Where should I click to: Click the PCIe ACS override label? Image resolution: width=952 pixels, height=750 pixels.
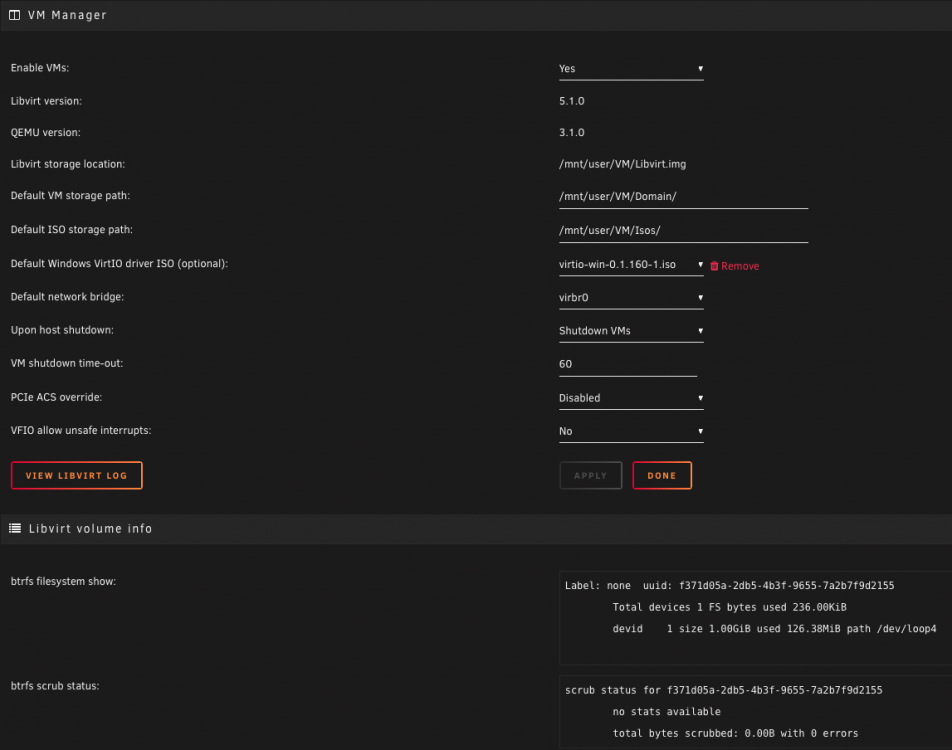tap(56, 397)
